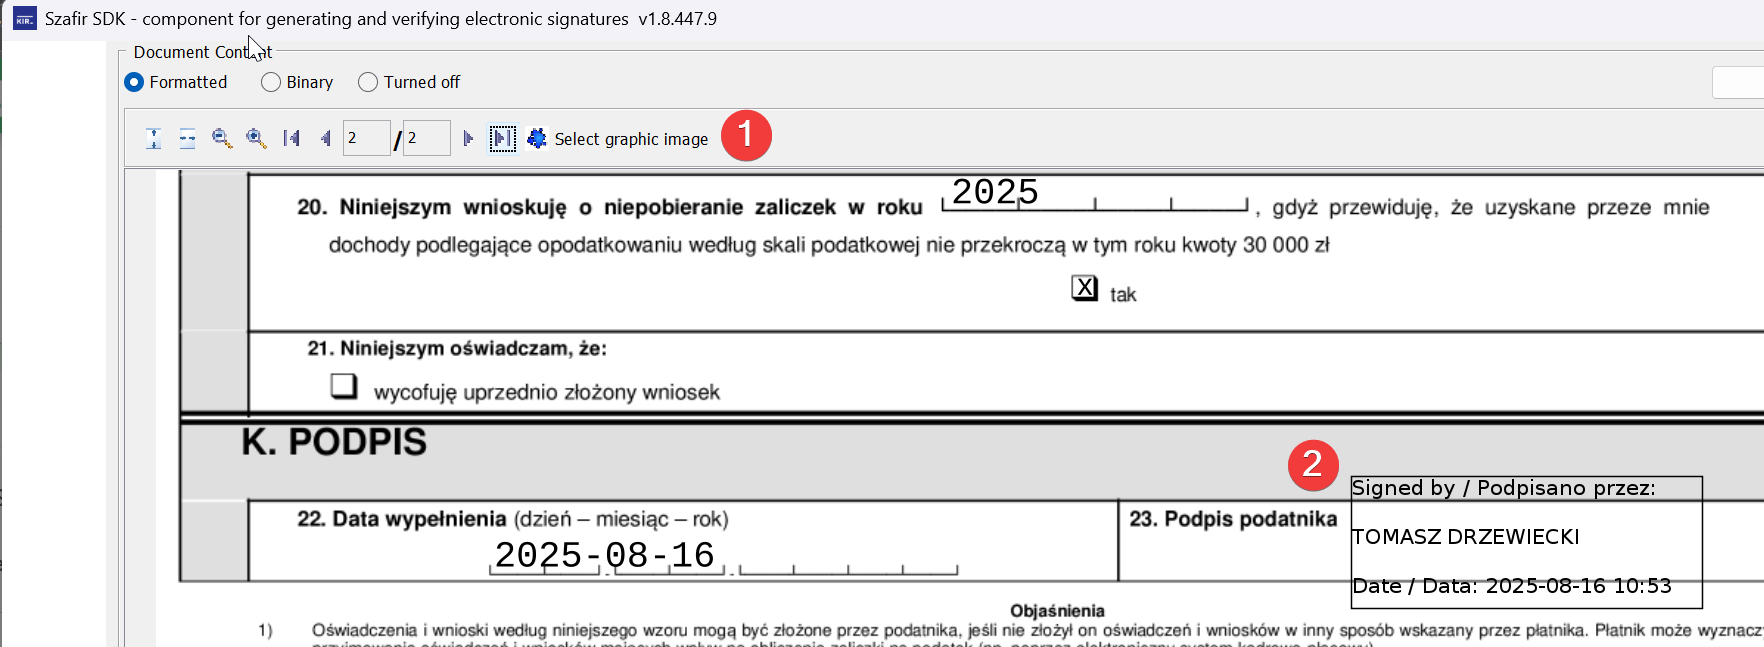Click the fit page width icon
The width and height of the screenshot is (1764, 647).
pyautogui.click(x=187, y=139)
